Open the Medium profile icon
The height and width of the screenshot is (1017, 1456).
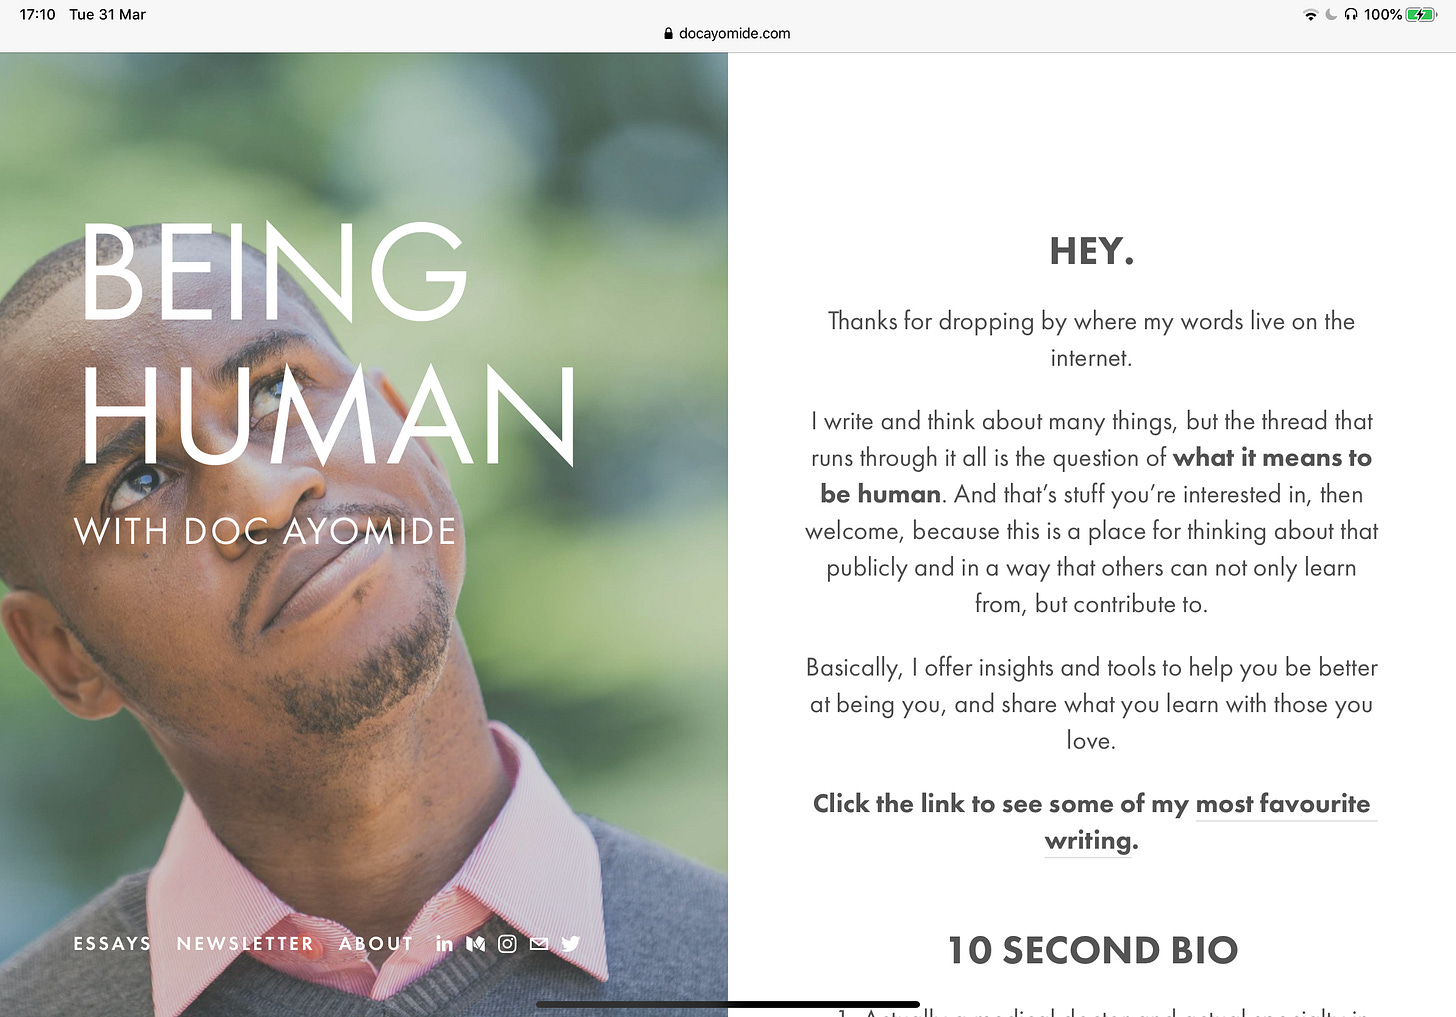[x=476, y=944]
